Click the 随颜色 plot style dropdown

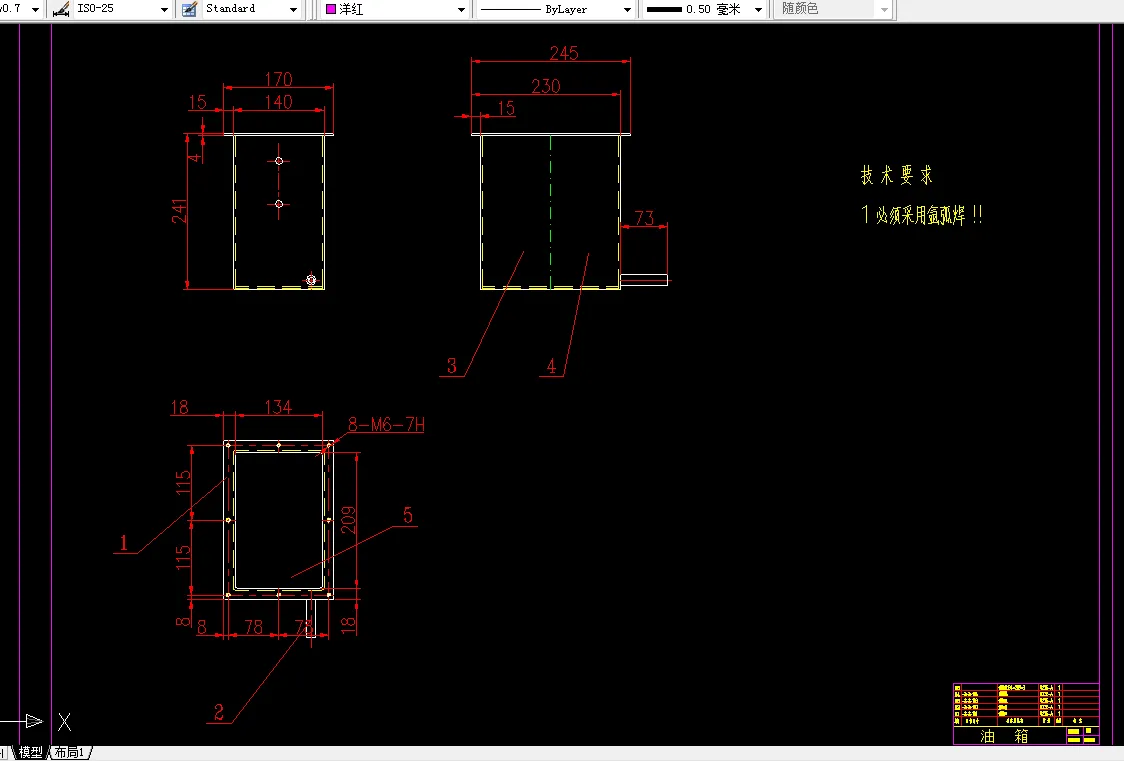[835, 9]
